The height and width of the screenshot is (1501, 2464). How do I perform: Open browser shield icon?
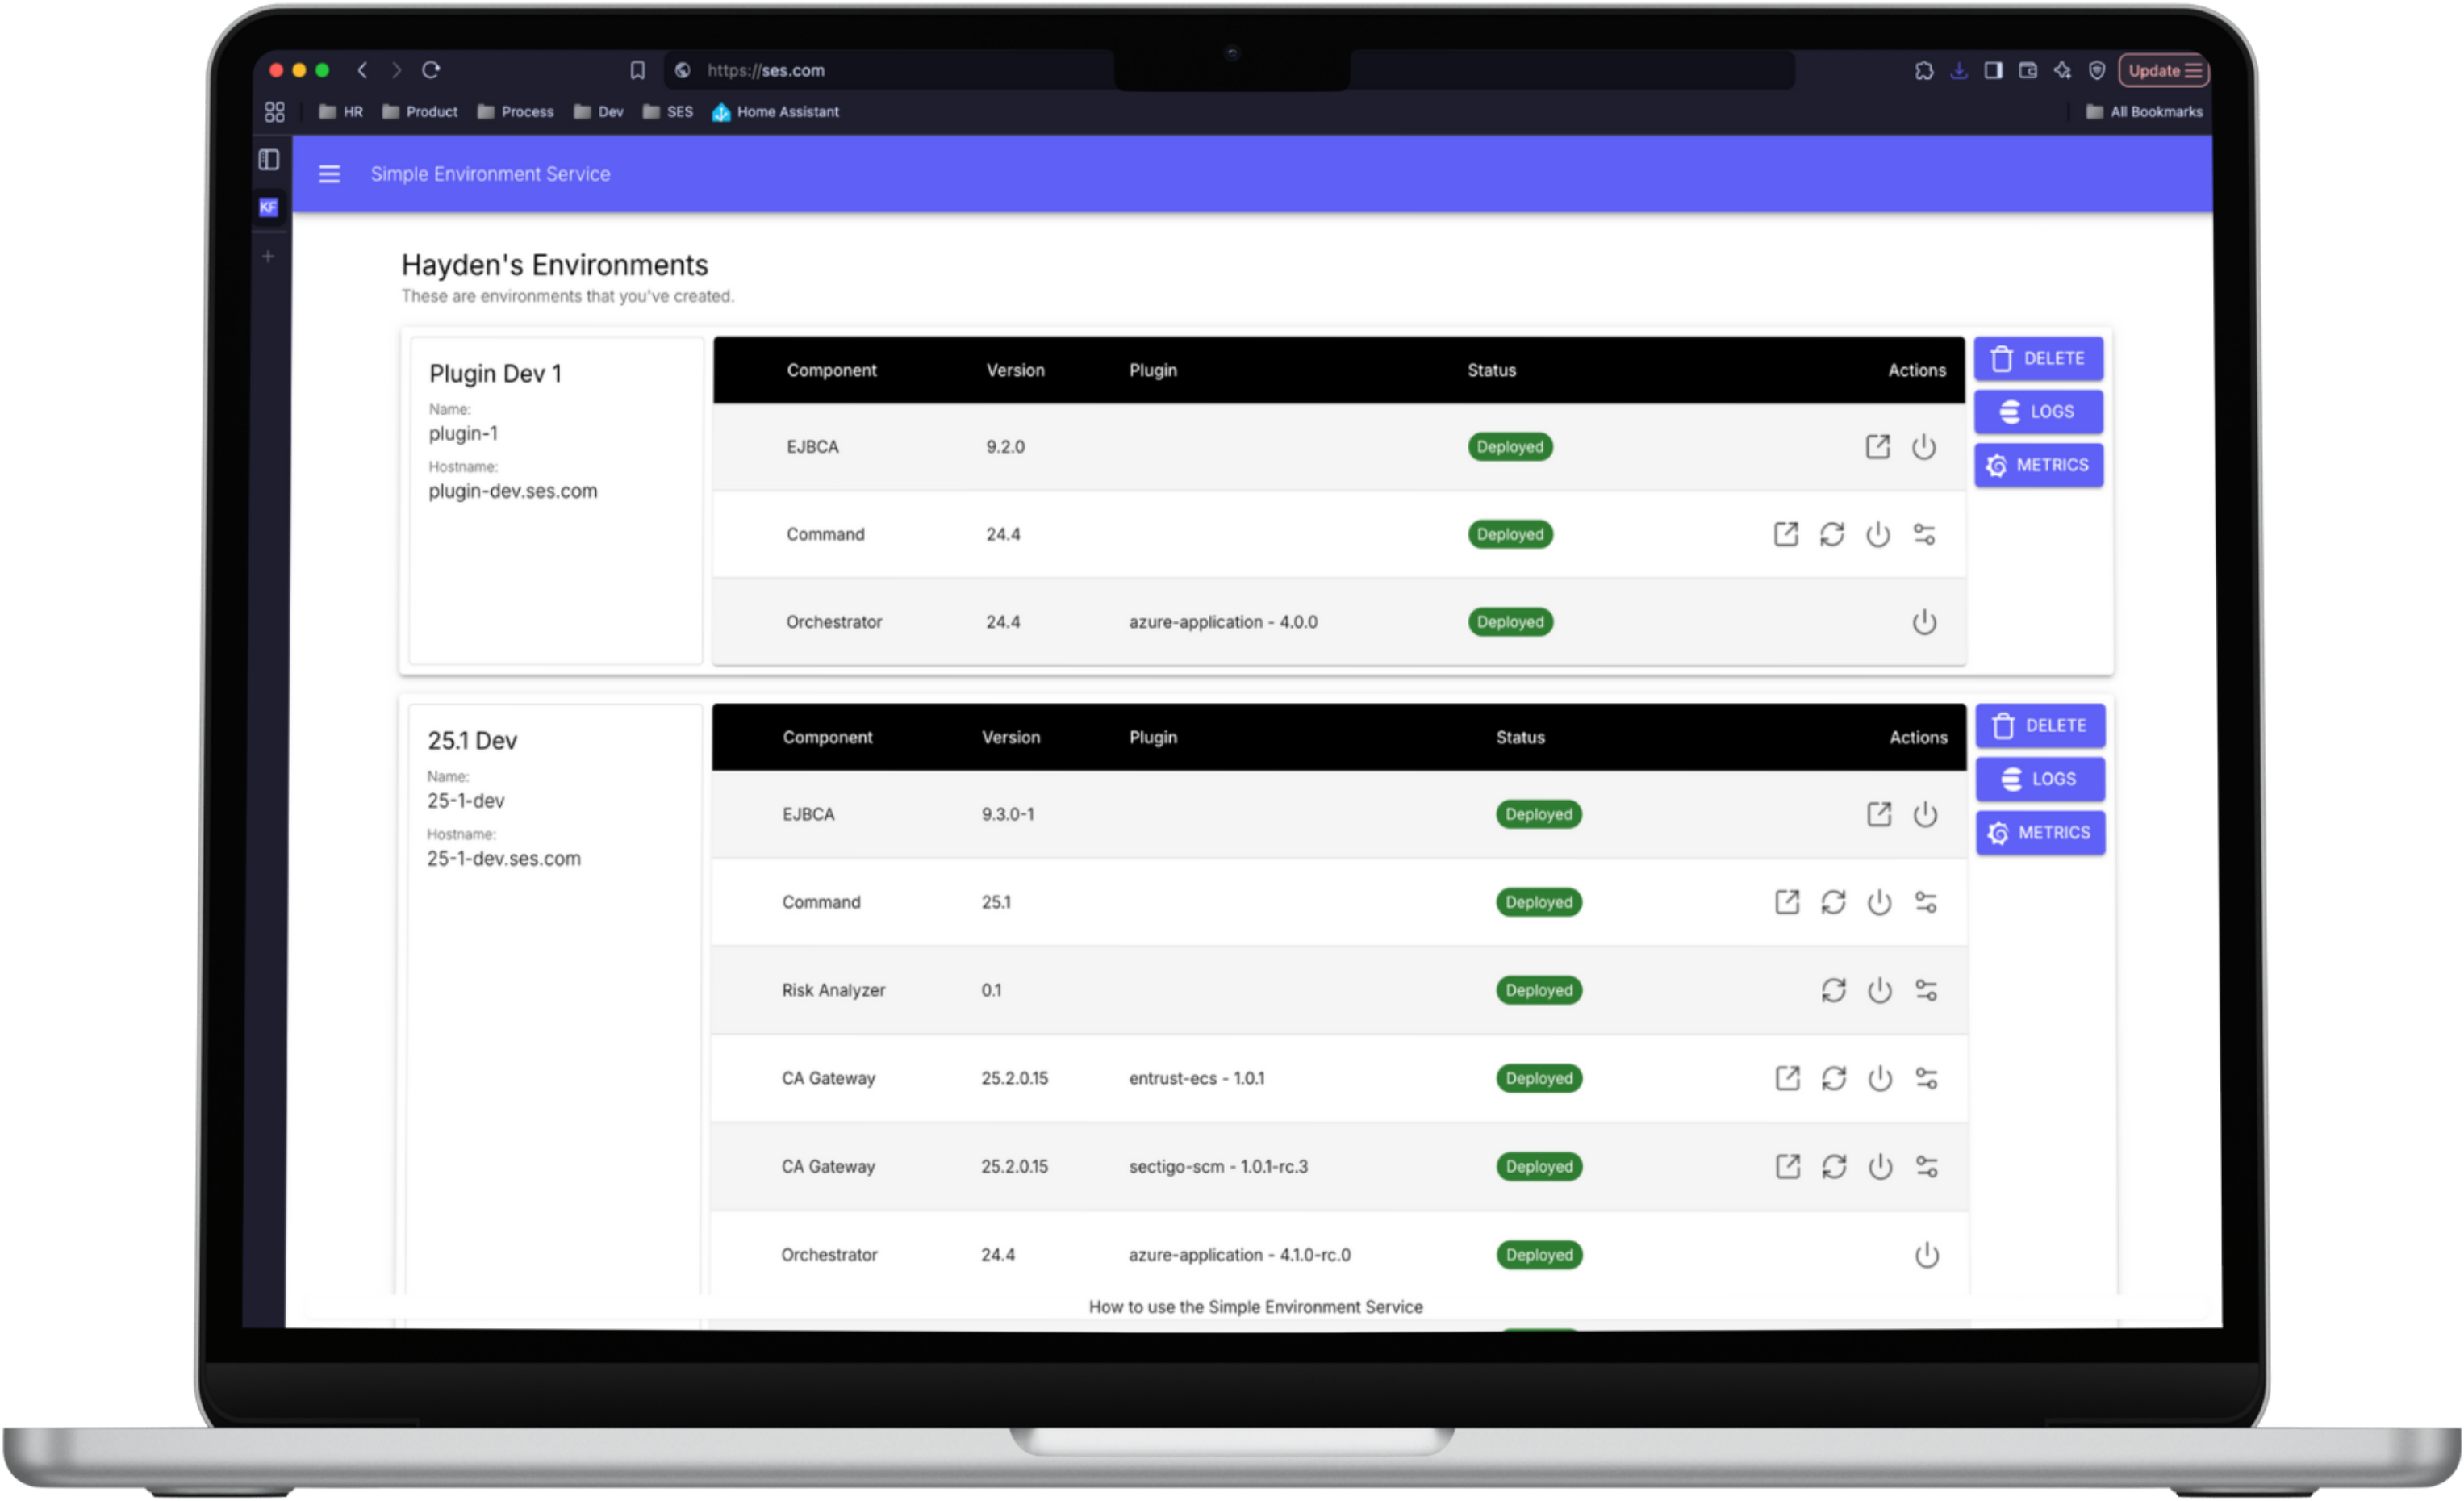[2097, 70]
